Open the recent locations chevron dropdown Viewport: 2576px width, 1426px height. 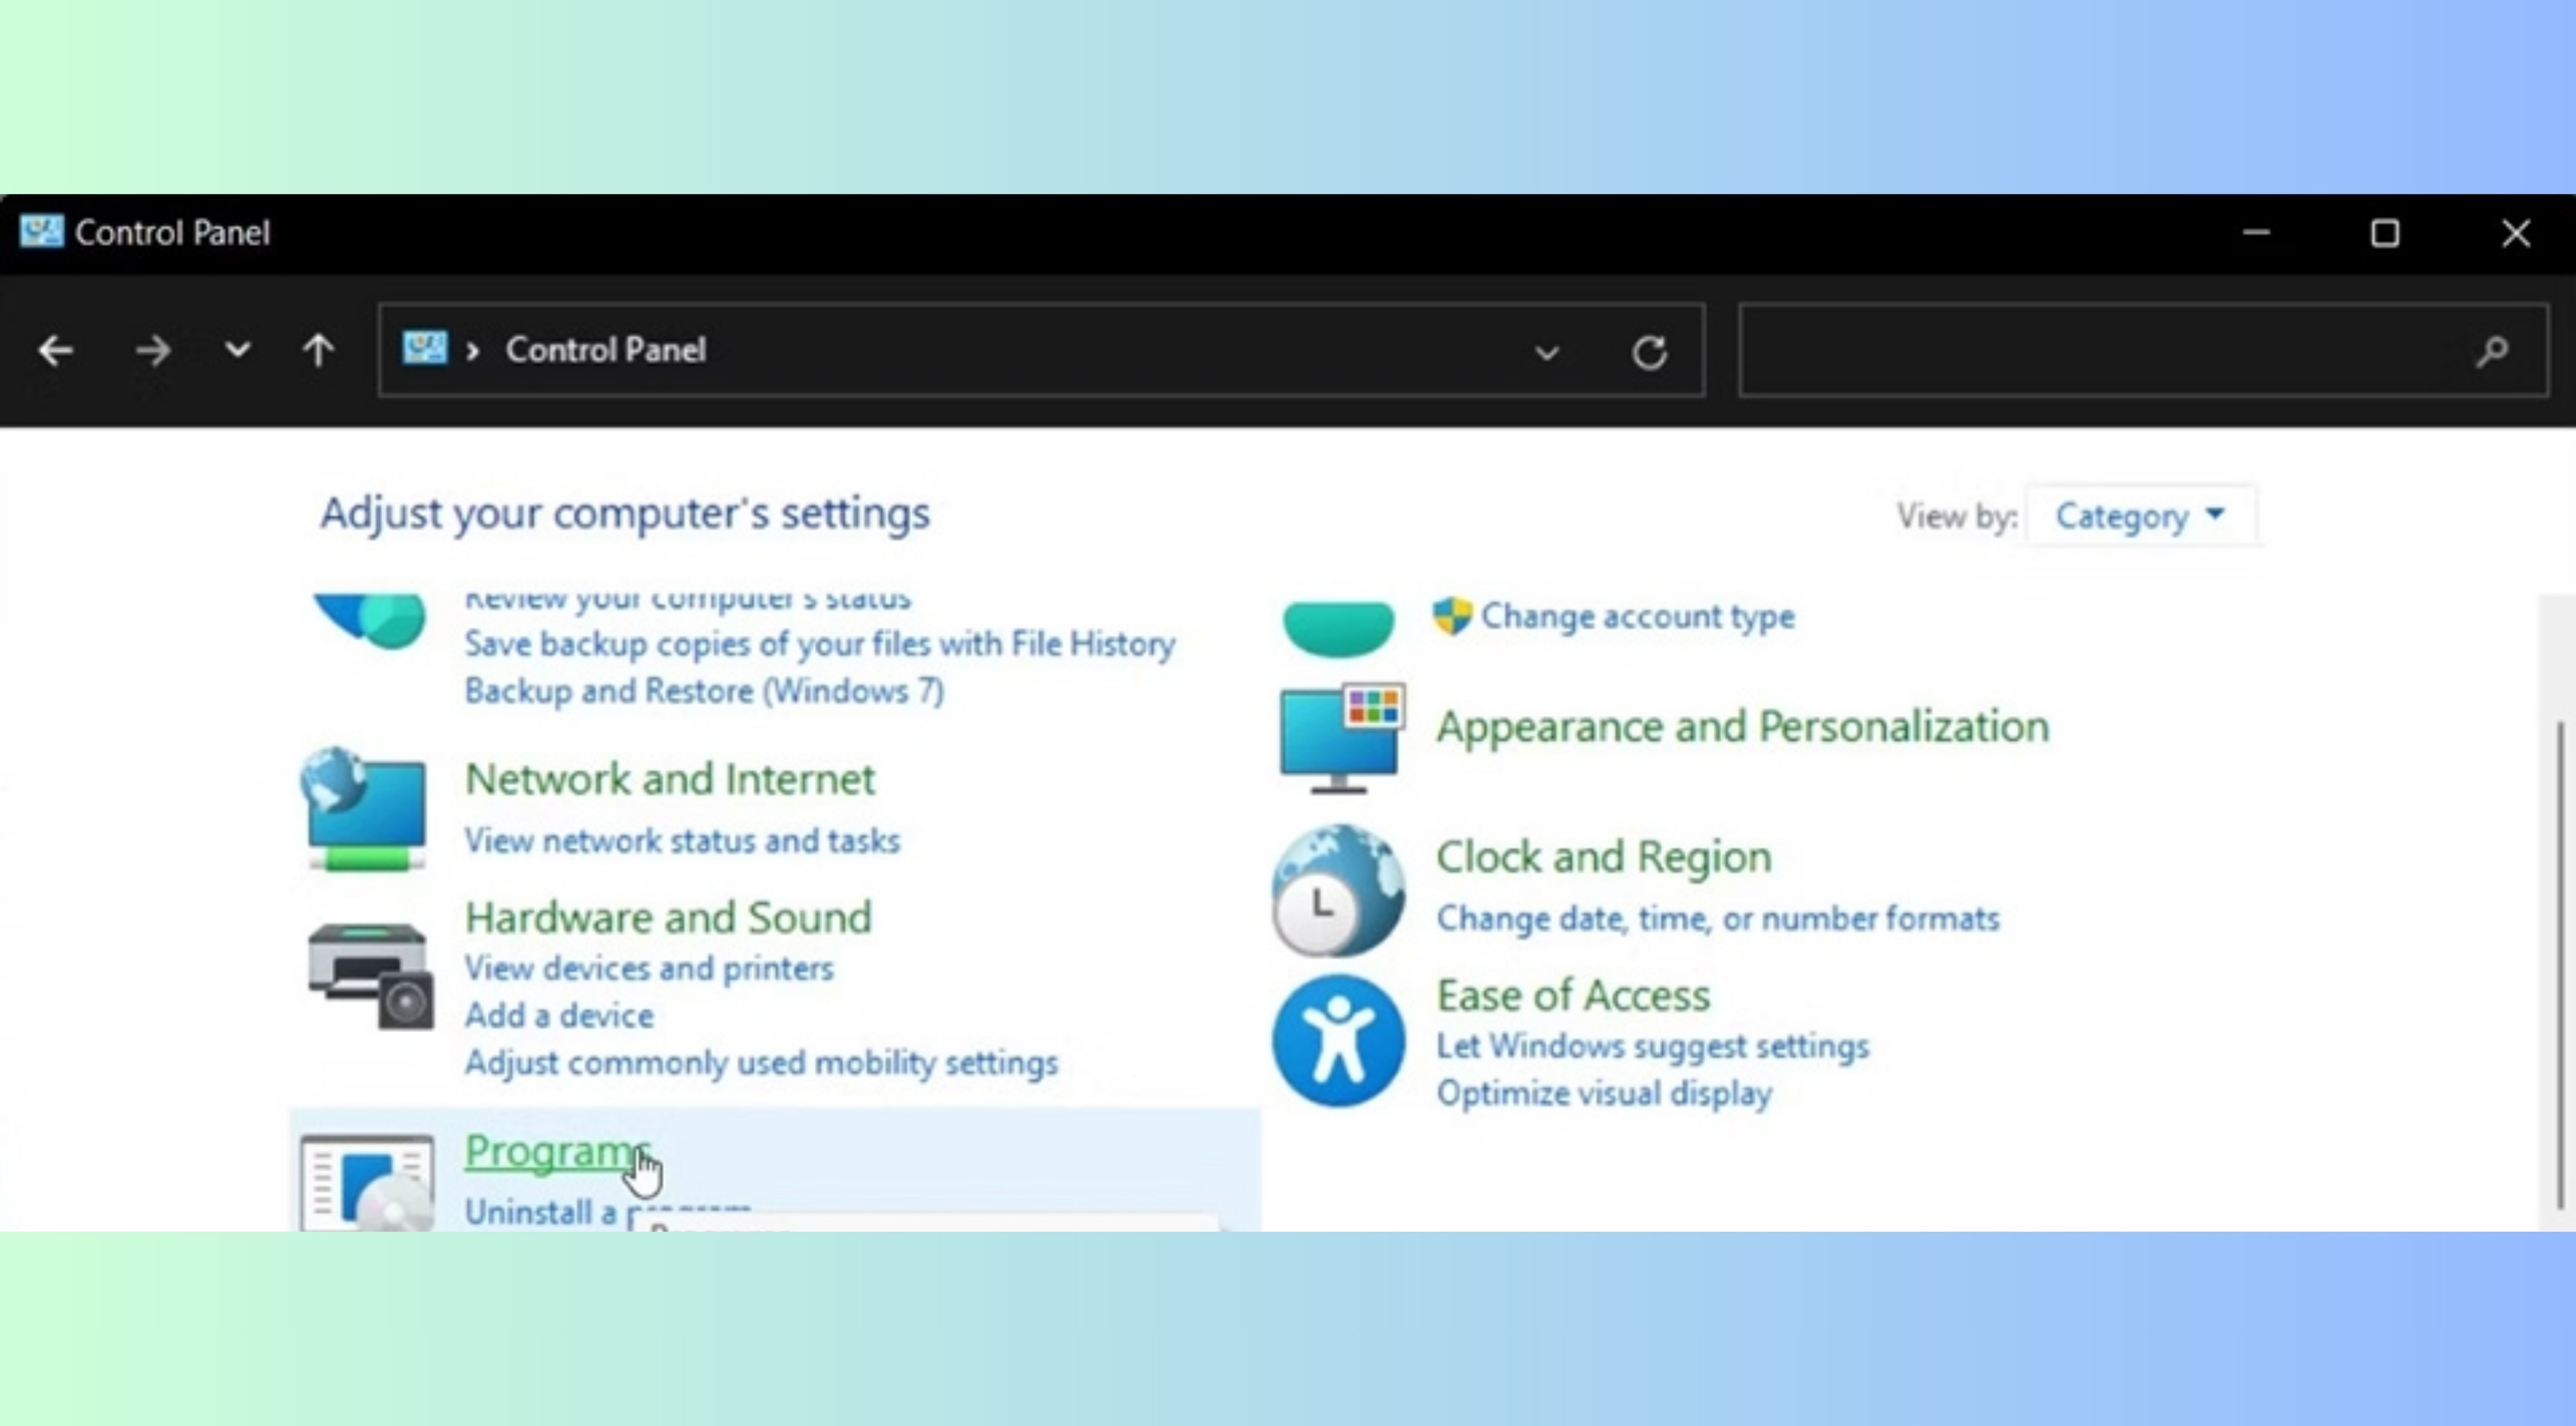[237, 350]
